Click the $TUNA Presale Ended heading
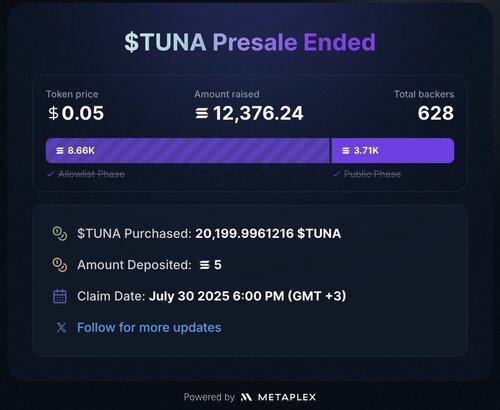 250,42
